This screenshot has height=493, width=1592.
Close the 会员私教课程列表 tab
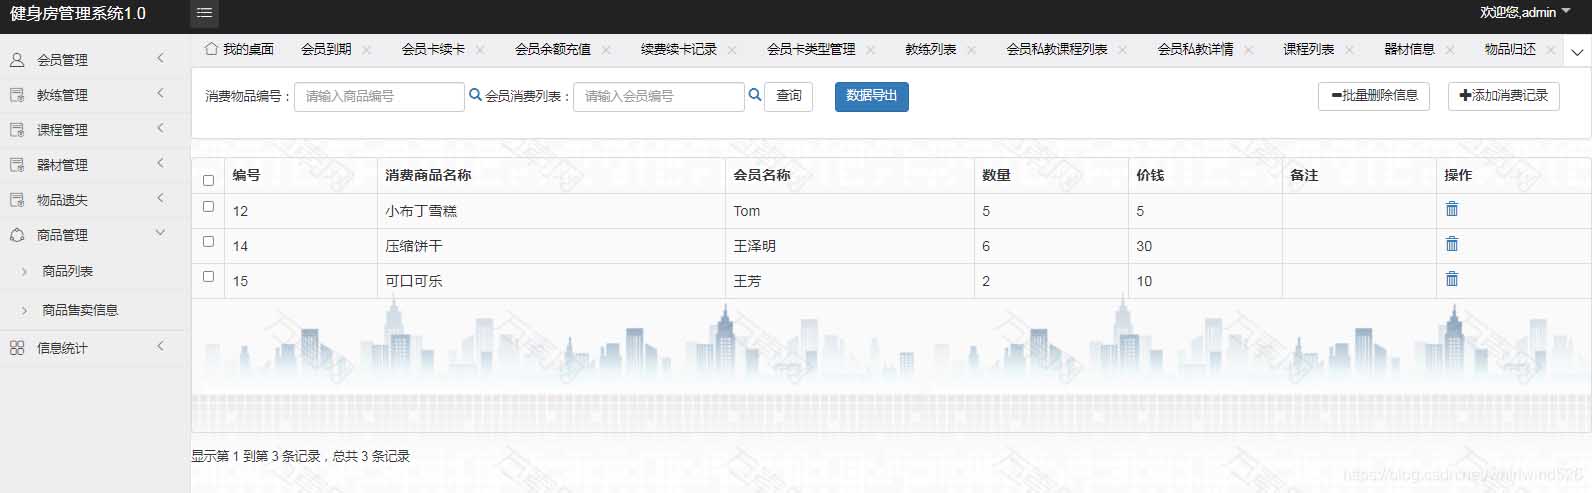pos(1122,49)
